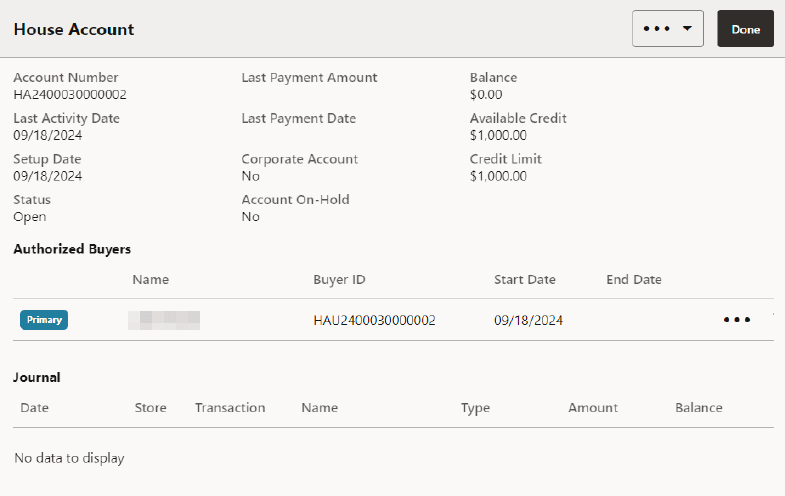Click the Done button
The image size is (785, 496).
745,29
